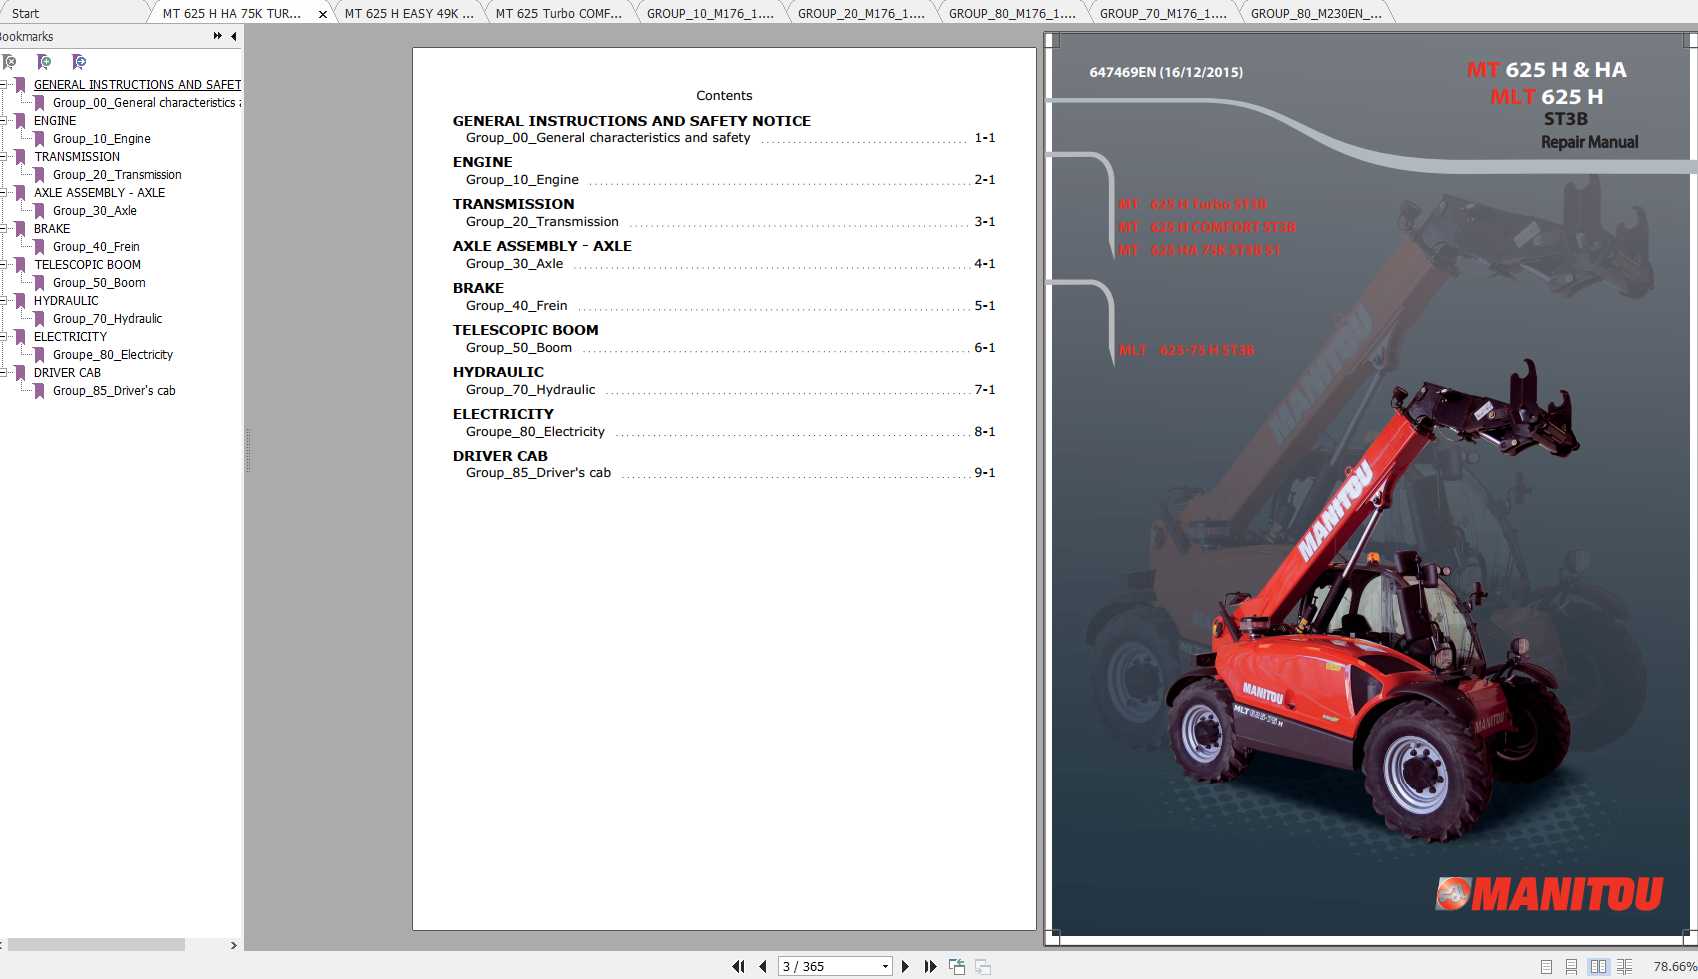Screen dimensions: 1698x979
Task: Select the ENGINE bookmark label
Action: (x=55, y=121)
